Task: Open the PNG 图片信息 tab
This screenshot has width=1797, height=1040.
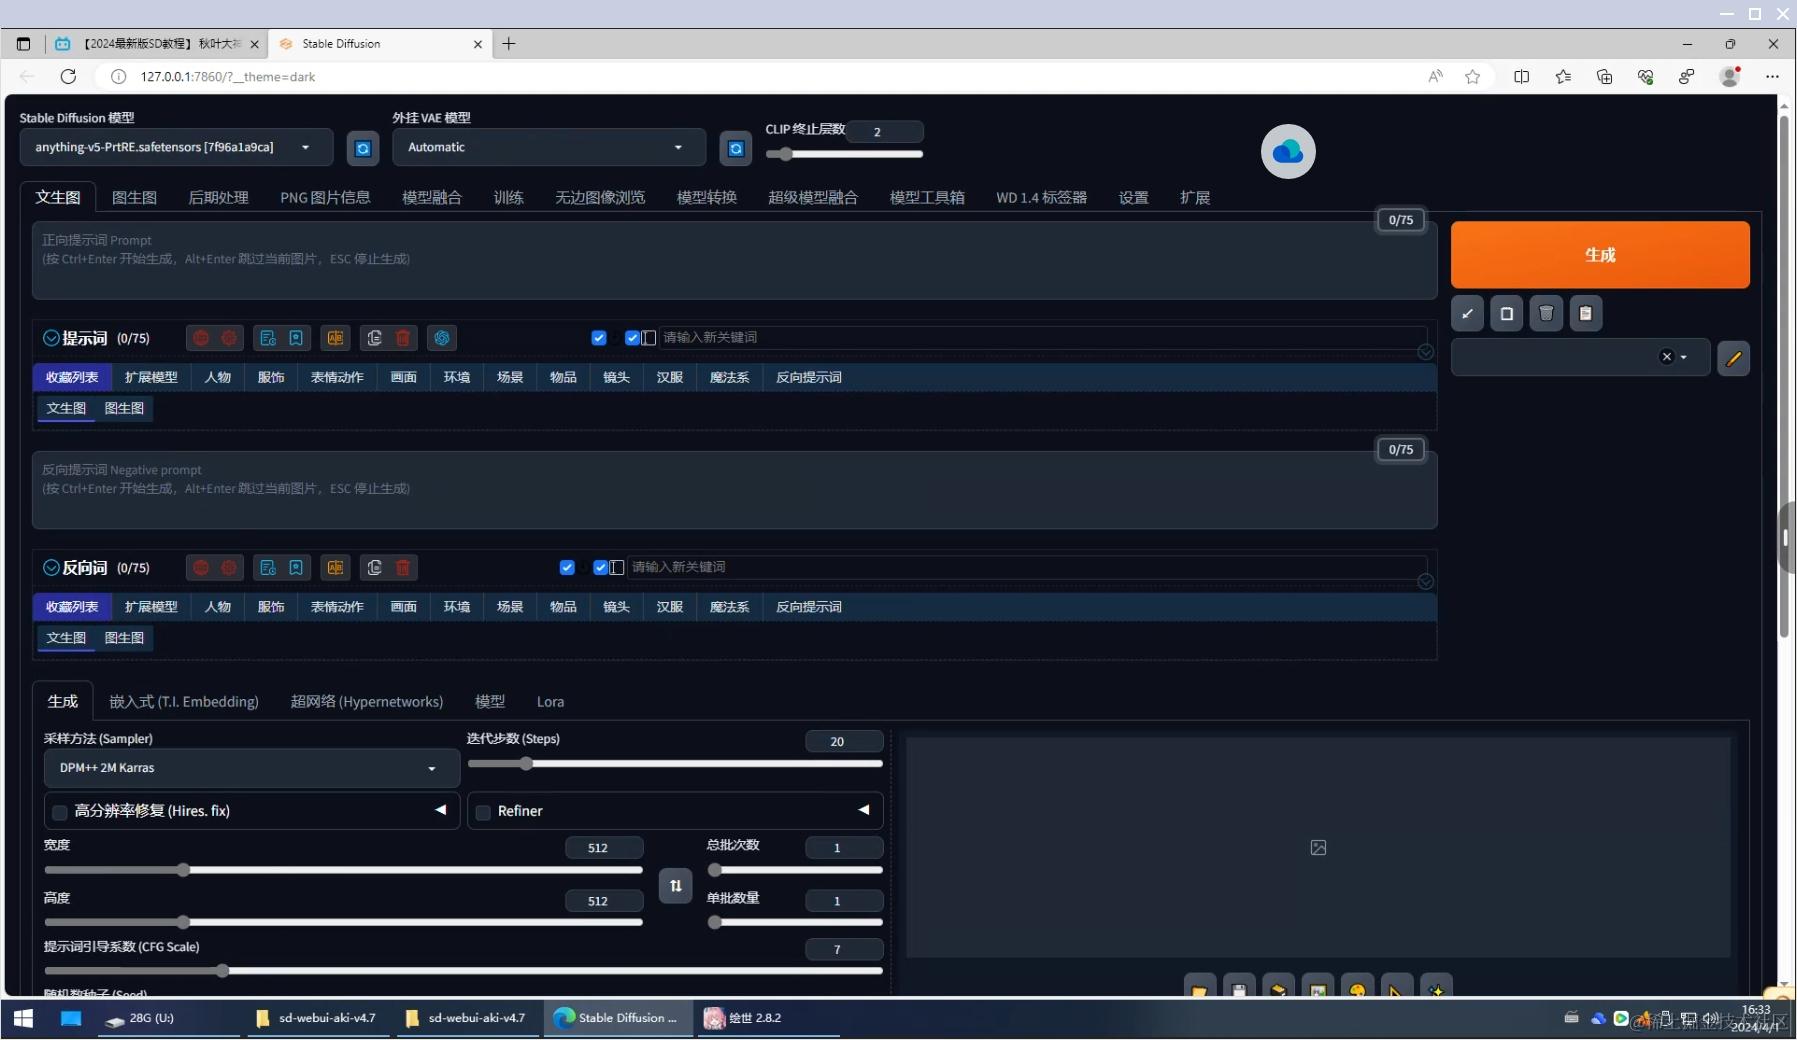Action: pyautogui.click(x=325, y=198)
